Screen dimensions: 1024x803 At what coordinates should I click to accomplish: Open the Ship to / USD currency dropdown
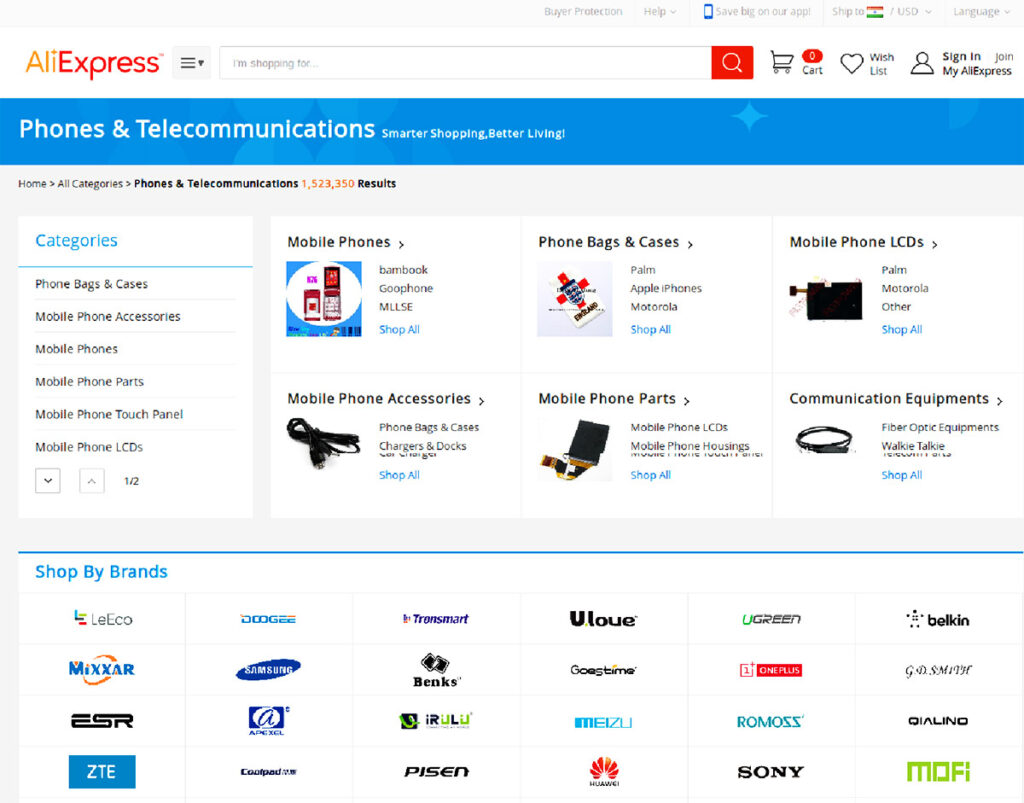pos(882,12)
